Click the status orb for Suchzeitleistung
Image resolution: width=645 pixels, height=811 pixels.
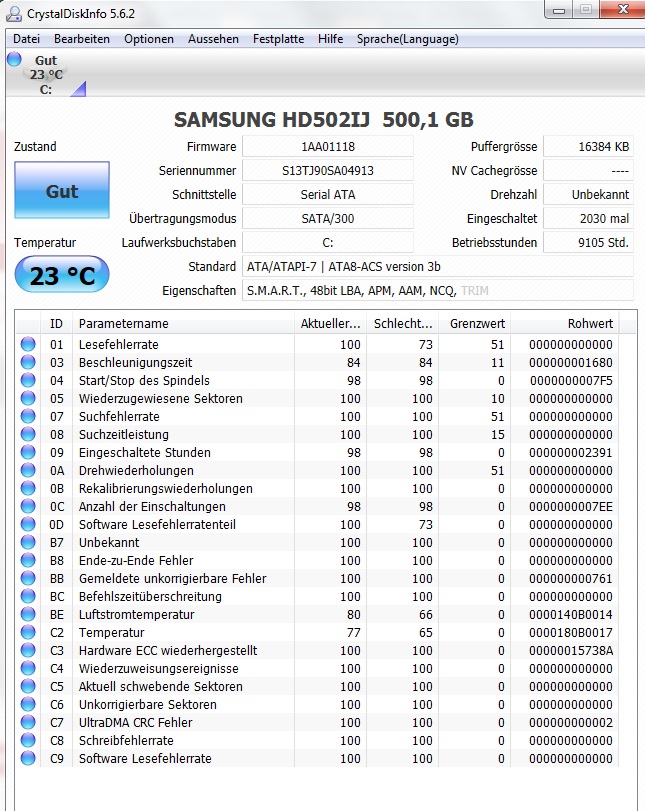[28, 434]
